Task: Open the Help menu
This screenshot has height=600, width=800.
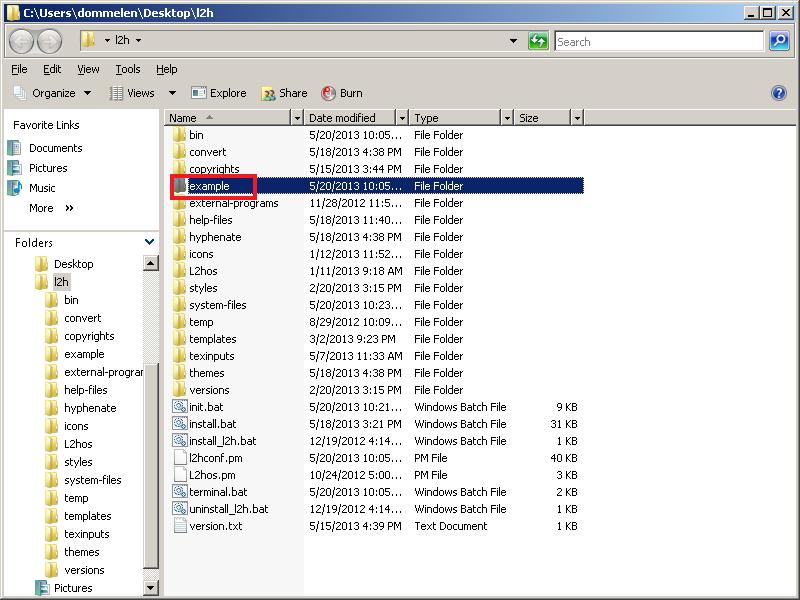Action: pyautogui.click(x=167, y=69)
